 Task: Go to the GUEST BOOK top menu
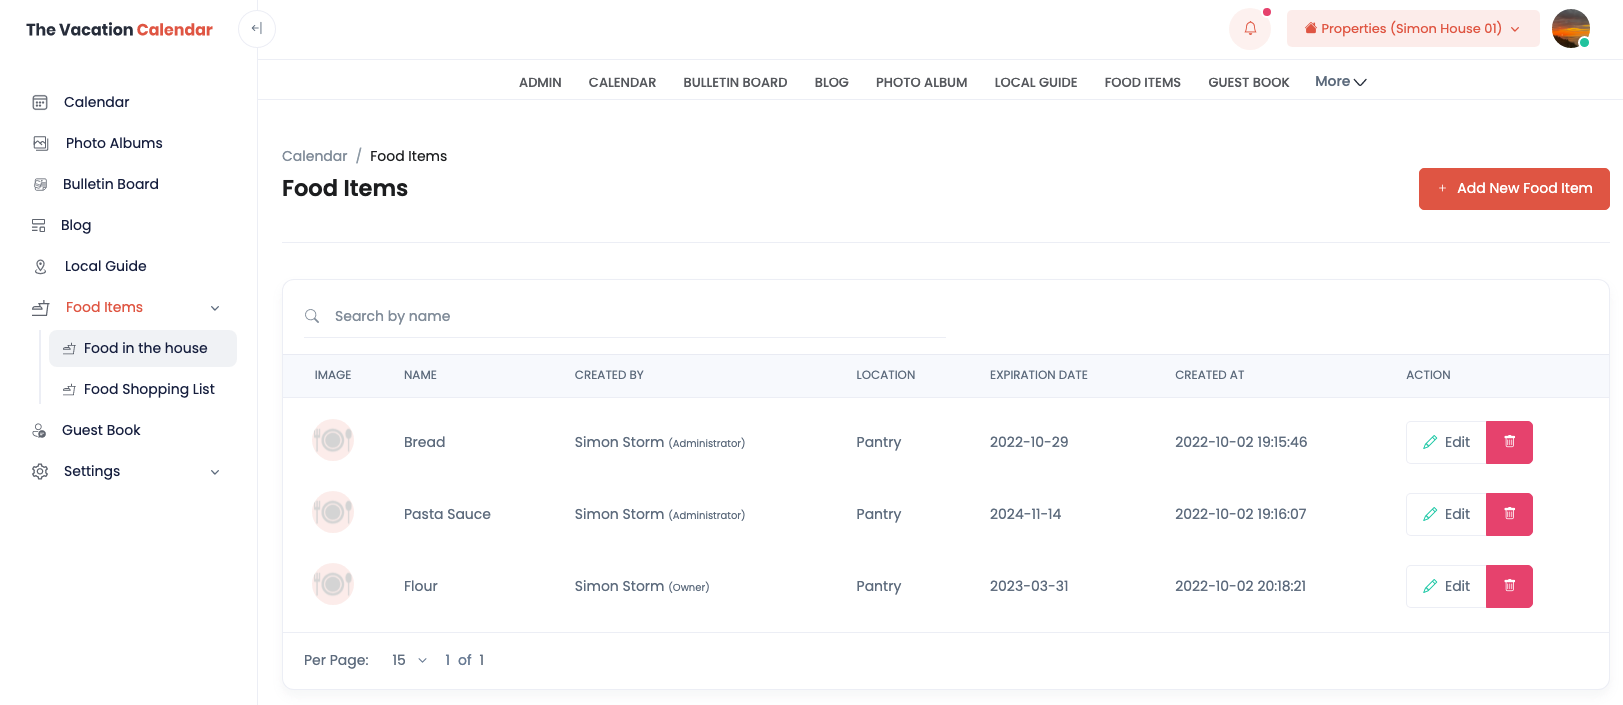1248,83
